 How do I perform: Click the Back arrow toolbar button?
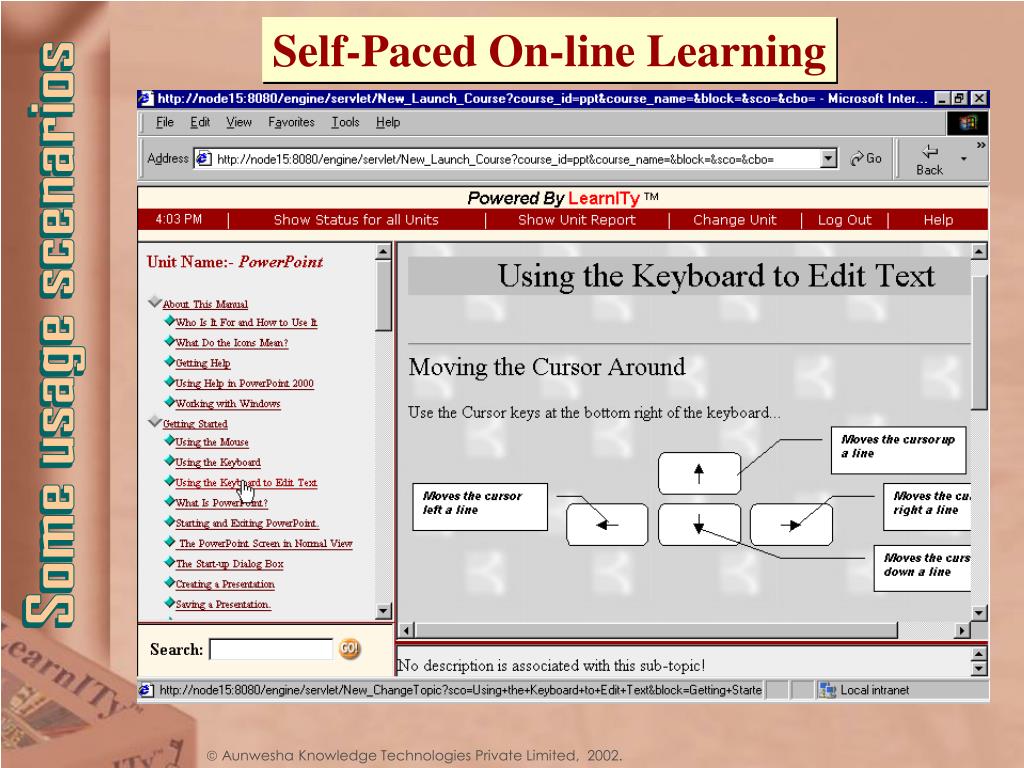pos(929,159)
